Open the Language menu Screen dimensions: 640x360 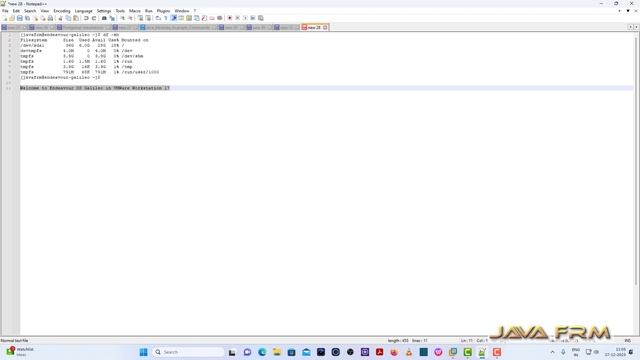tap(84, 11)
